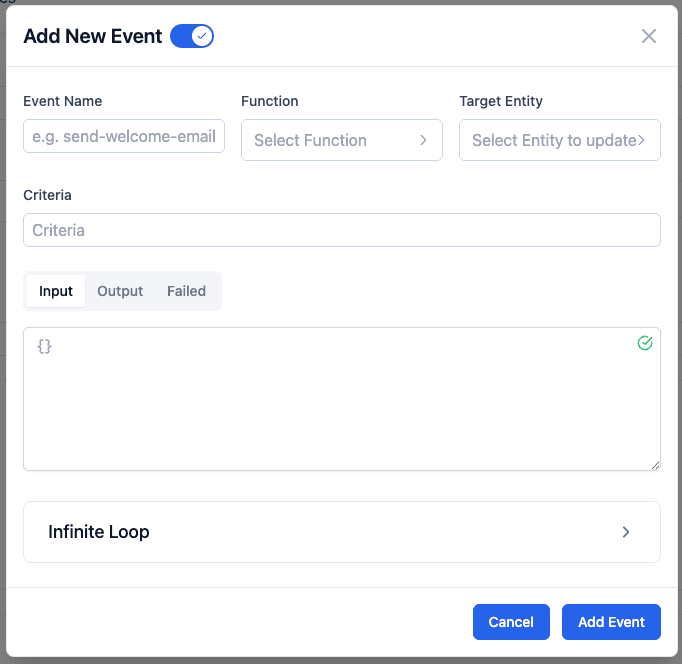Viewport: 682px width, 664px height.
Task: Click the Event Name label
Action: pos(62,101)
